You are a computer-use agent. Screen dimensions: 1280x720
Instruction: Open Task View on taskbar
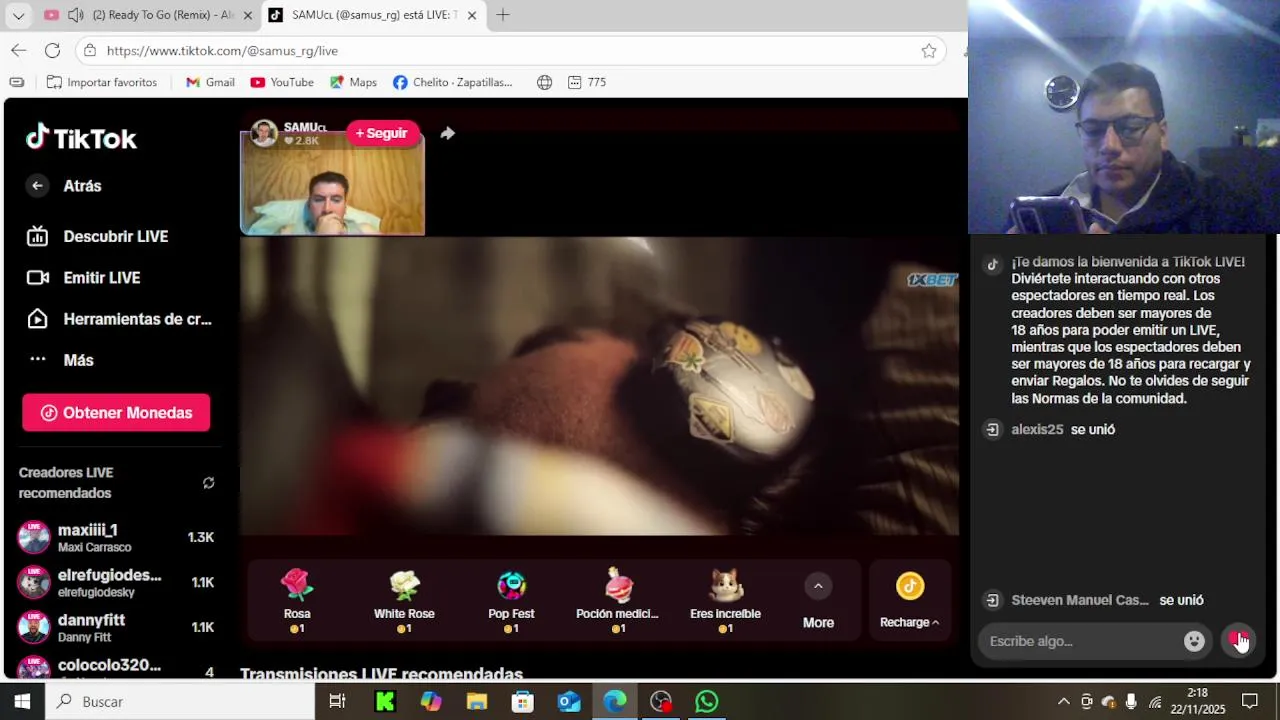(x=338, y=701)
